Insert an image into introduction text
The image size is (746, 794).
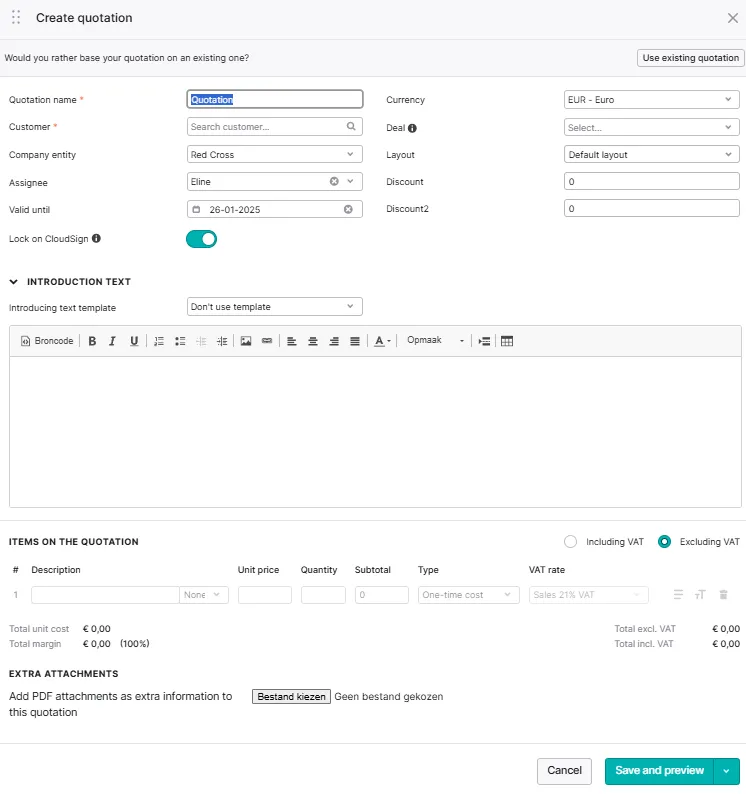(x=246, y=341)
